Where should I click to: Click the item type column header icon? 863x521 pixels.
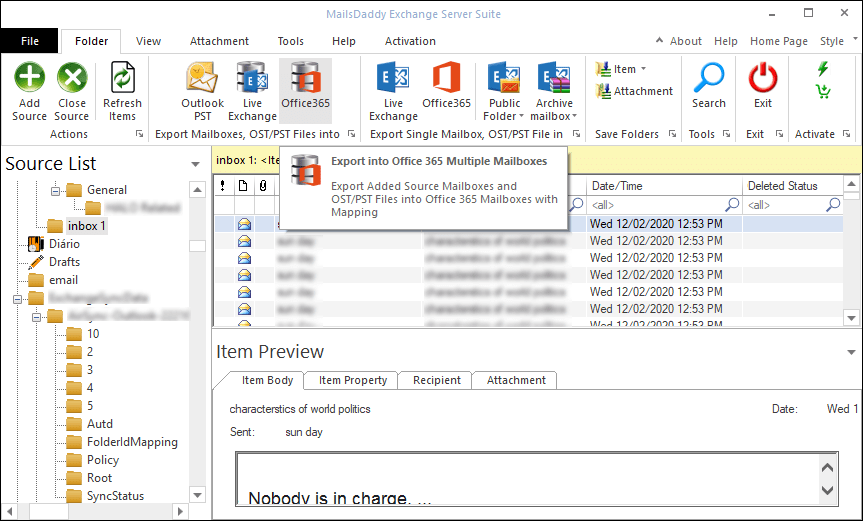[x=243, y=186]
